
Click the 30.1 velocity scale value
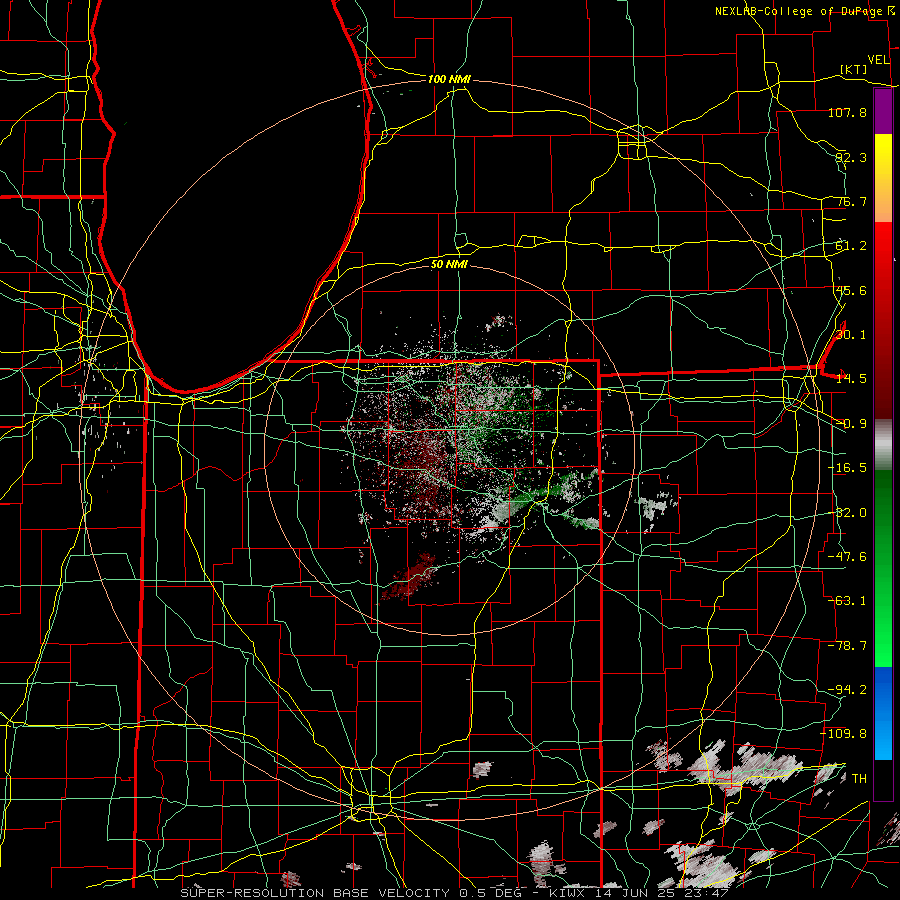[x=851, y=335]
